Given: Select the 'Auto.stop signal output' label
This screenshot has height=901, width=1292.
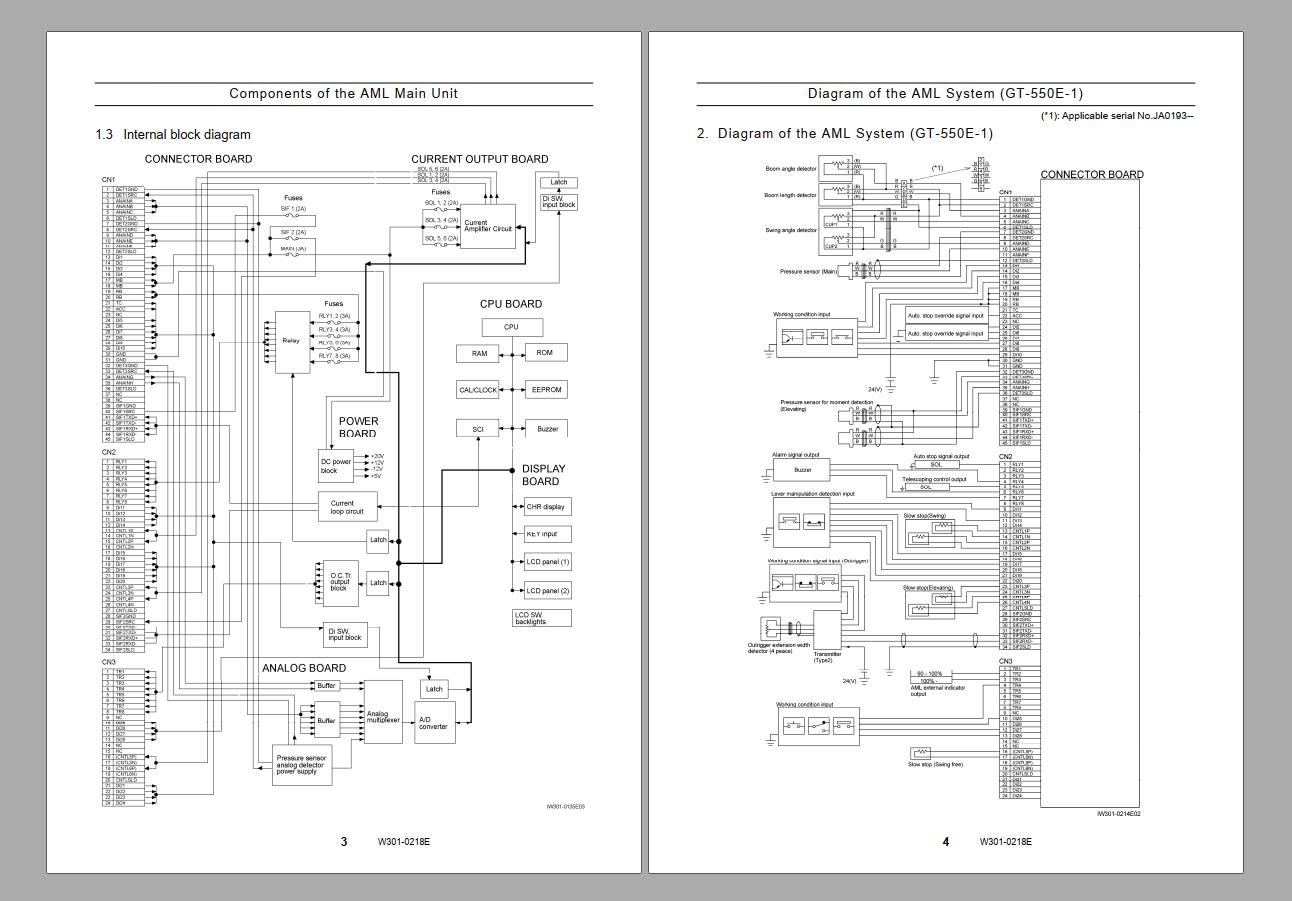Looking at the screenshot, I should click(941, 456).
